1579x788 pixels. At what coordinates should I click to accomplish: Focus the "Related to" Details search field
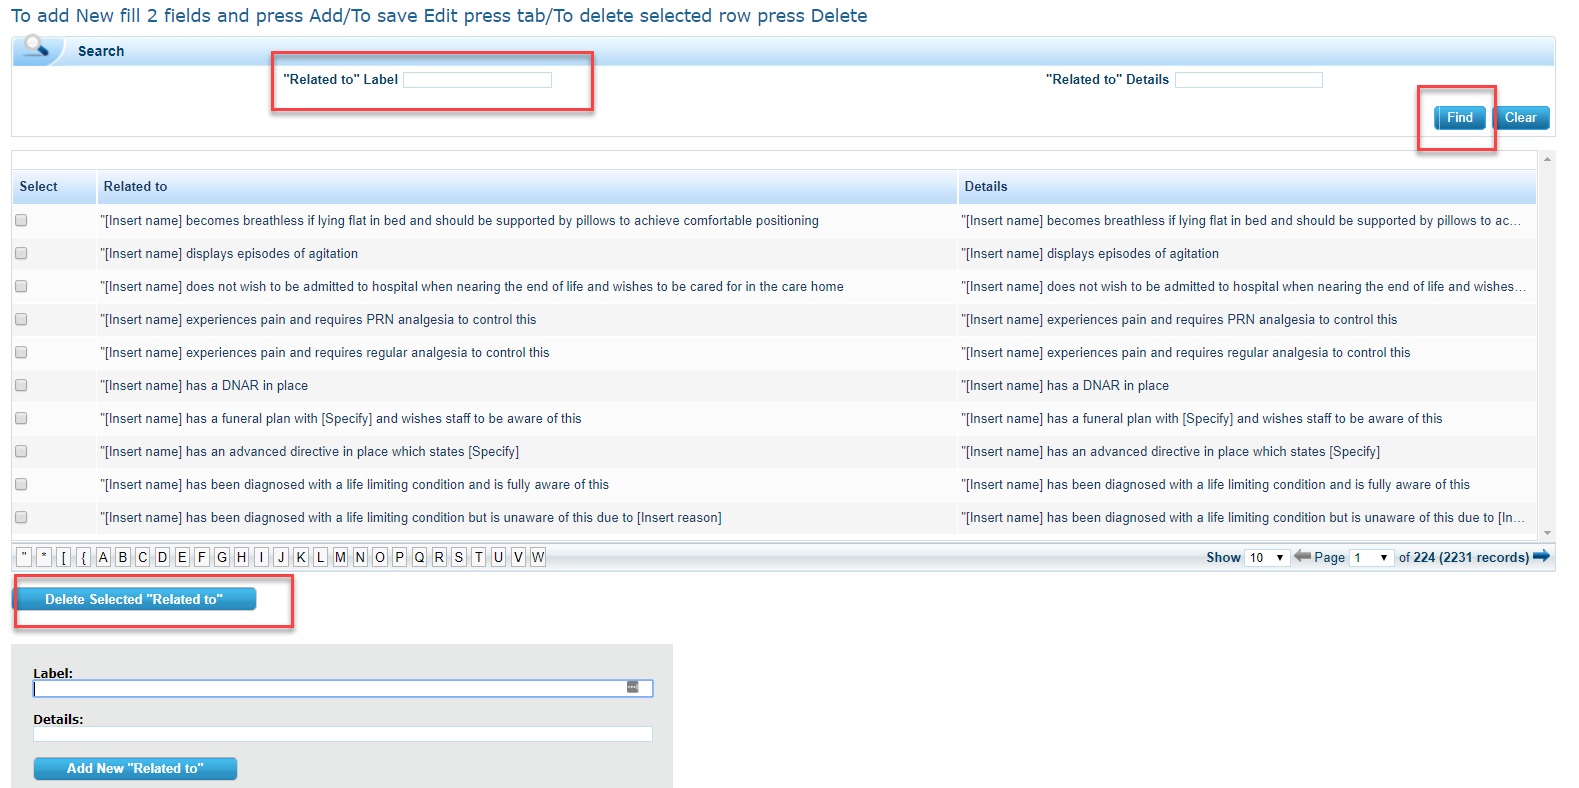(1248, 80)
